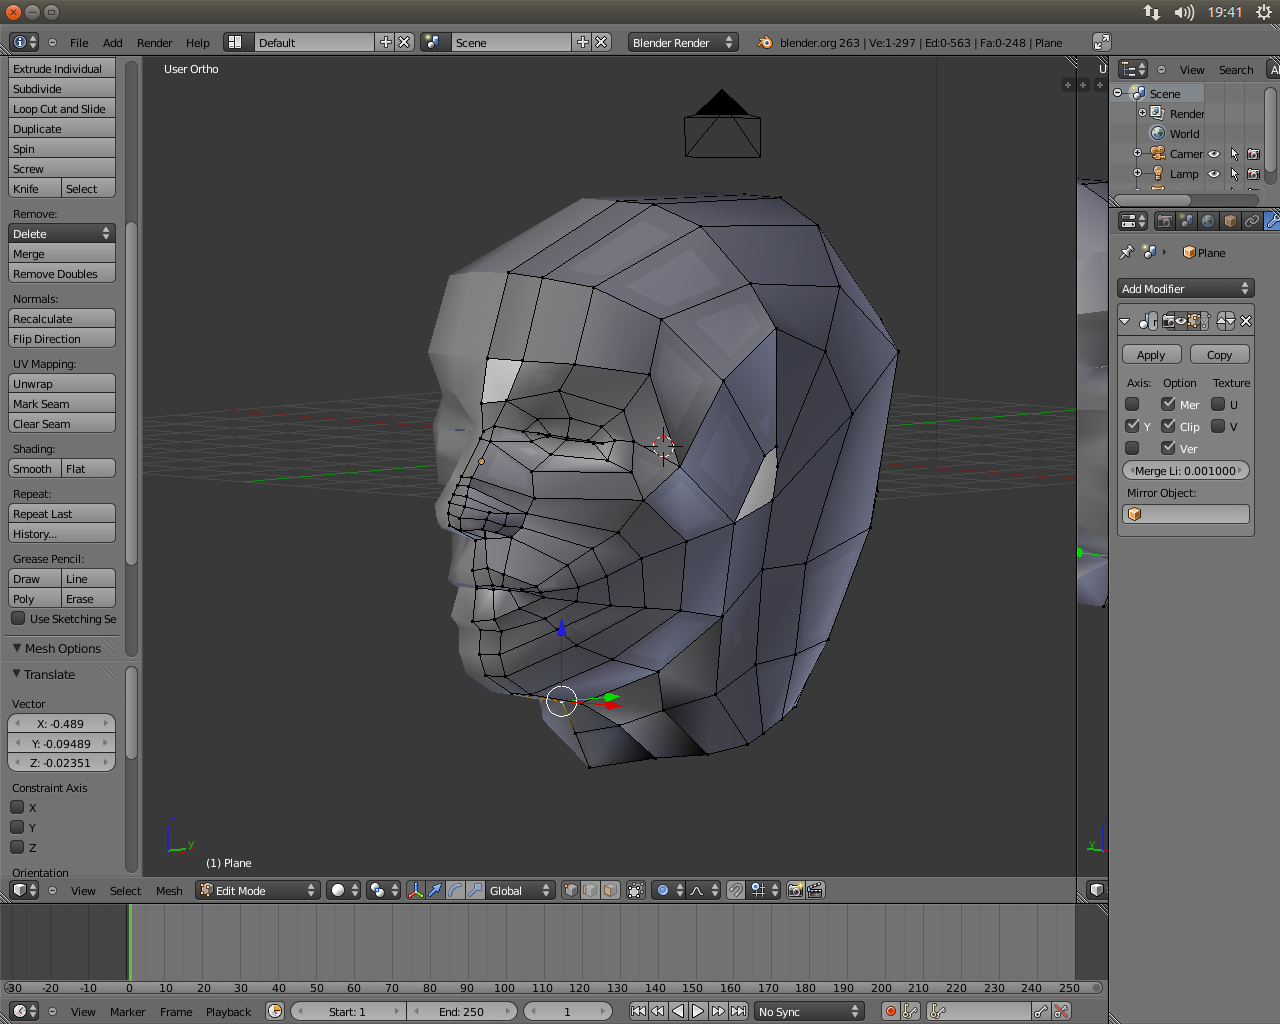This screenshot has width=1280, height=1024.
Task: Toggle Camera visibility eye in outliner
Action: [1214, 154]
